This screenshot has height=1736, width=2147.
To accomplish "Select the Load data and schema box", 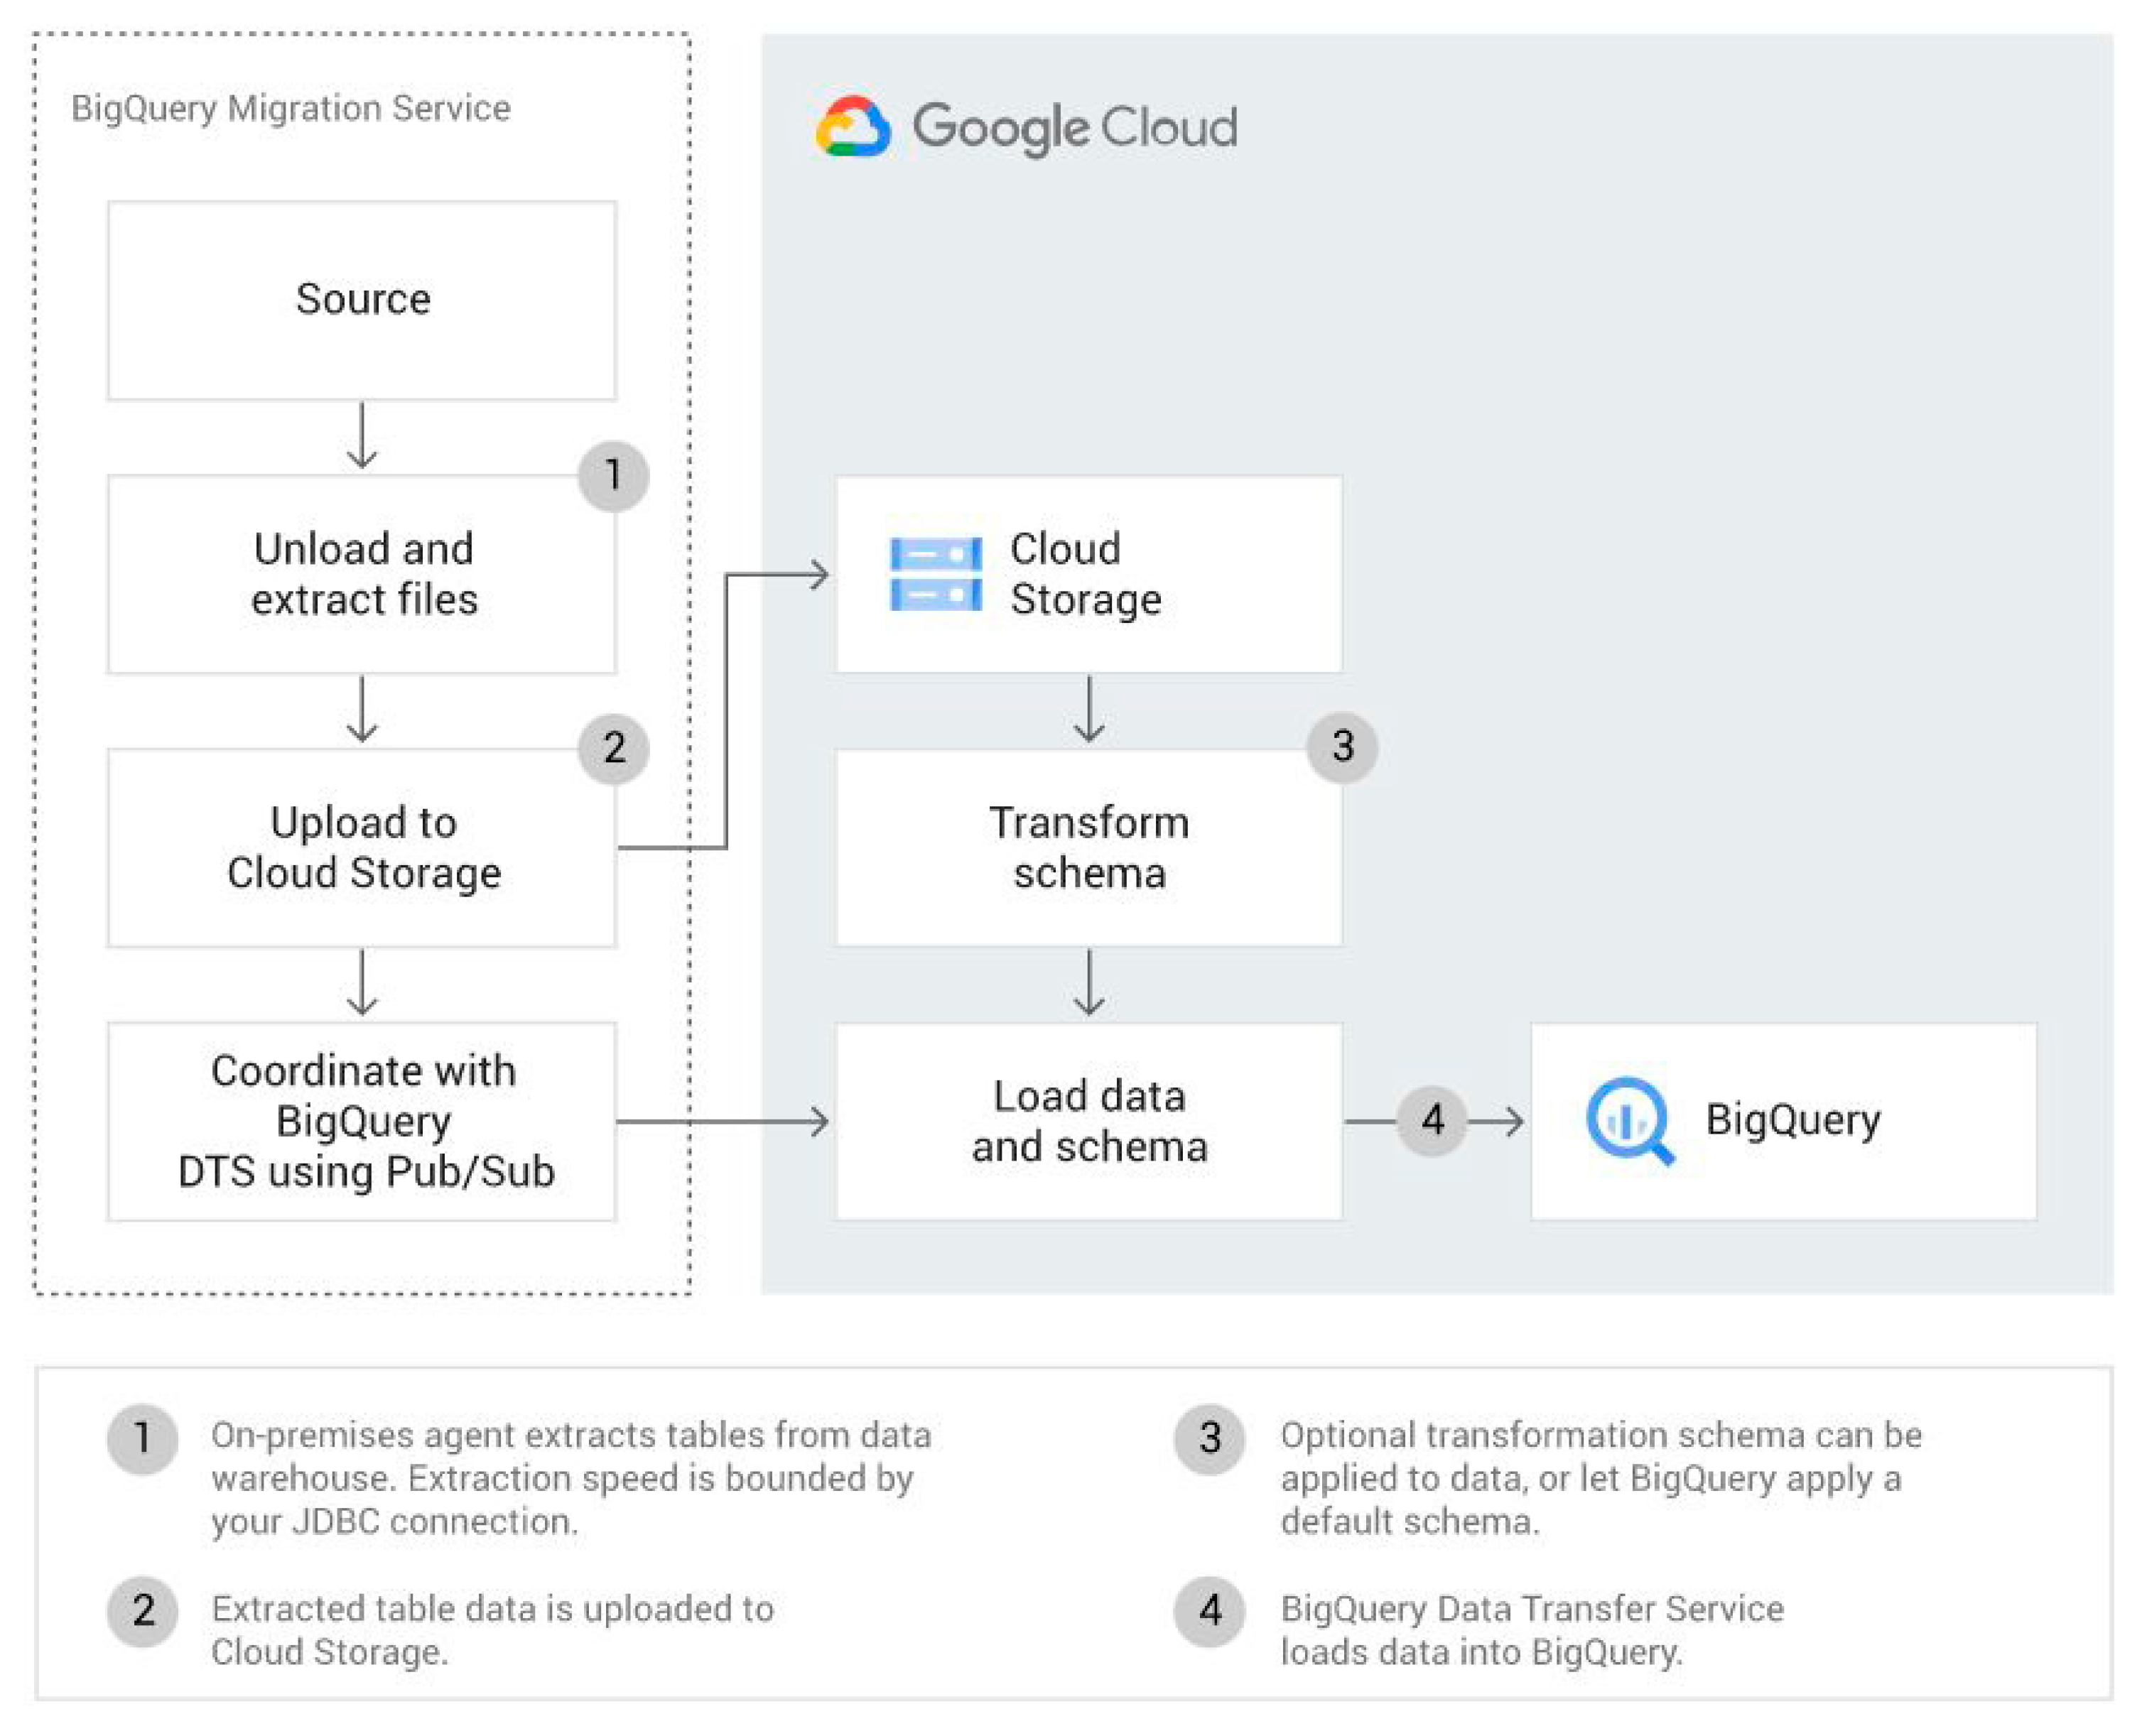I will (1088, 1121).
